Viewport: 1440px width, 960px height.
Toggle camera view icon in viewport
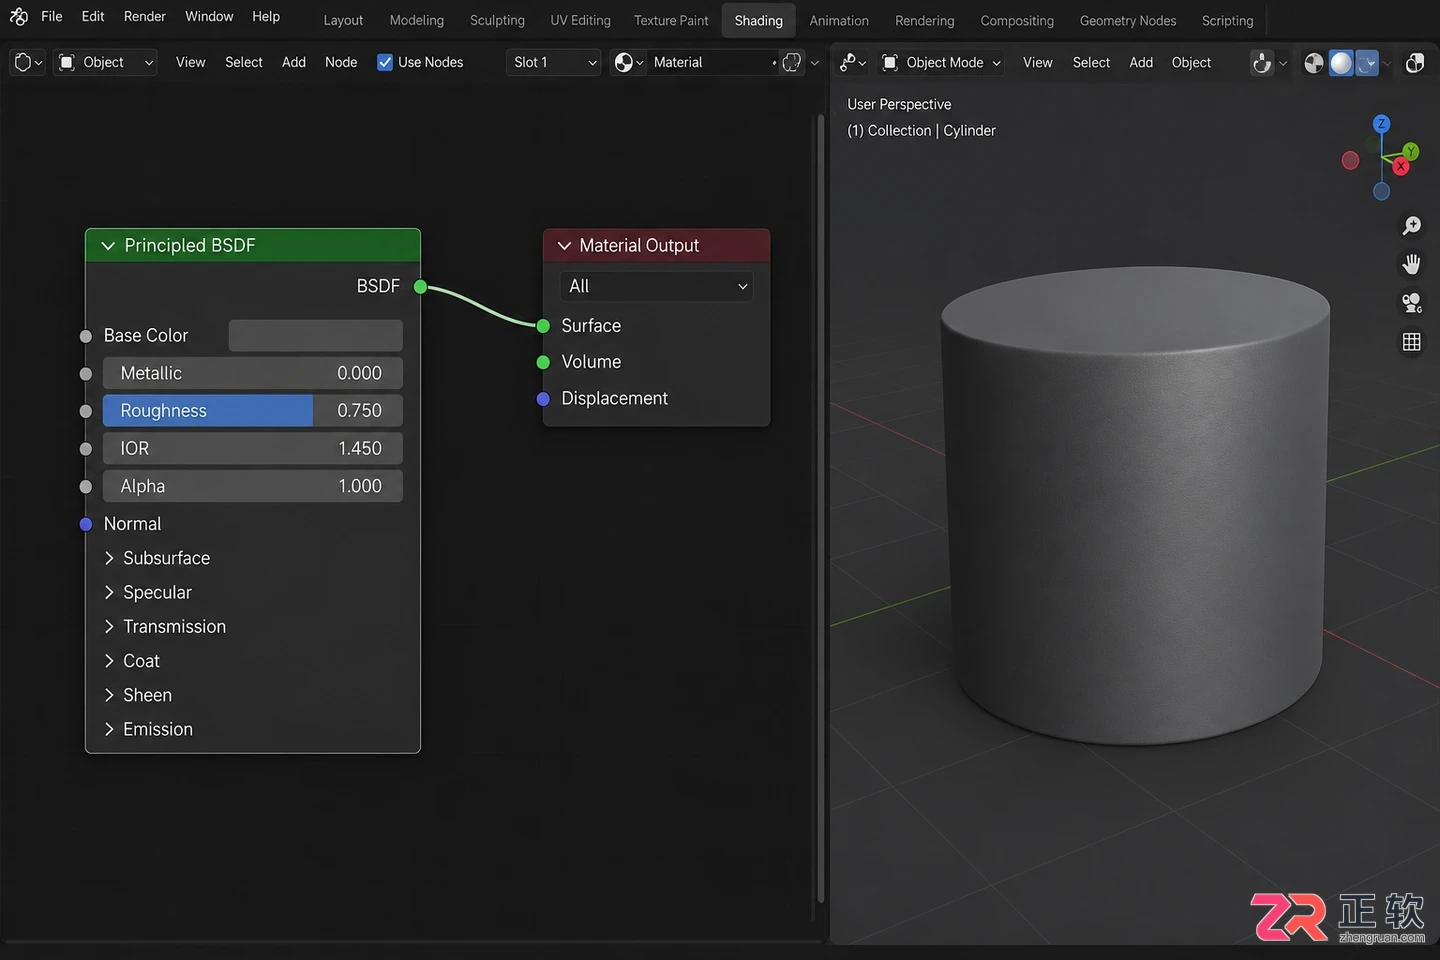(1412, 303)
